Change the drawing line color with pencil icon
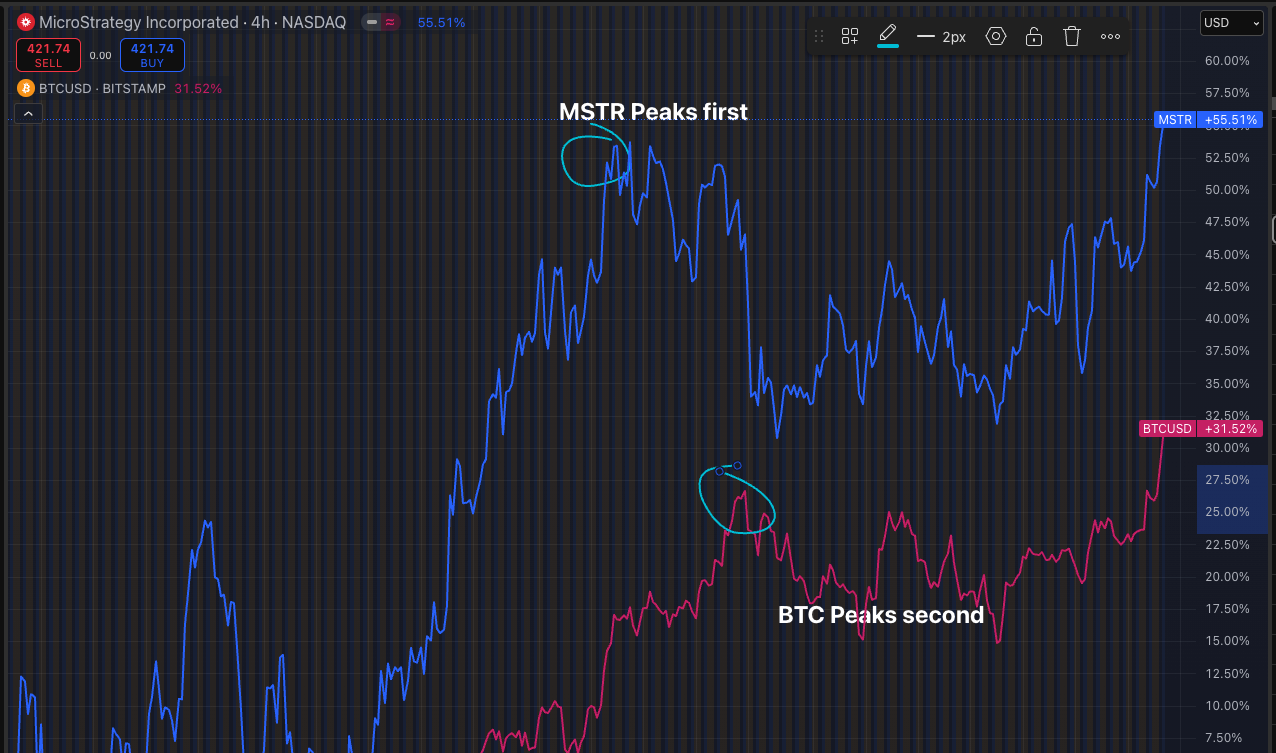The height and width of the screenshot is (753, 1276). click(x=887, y=36)
